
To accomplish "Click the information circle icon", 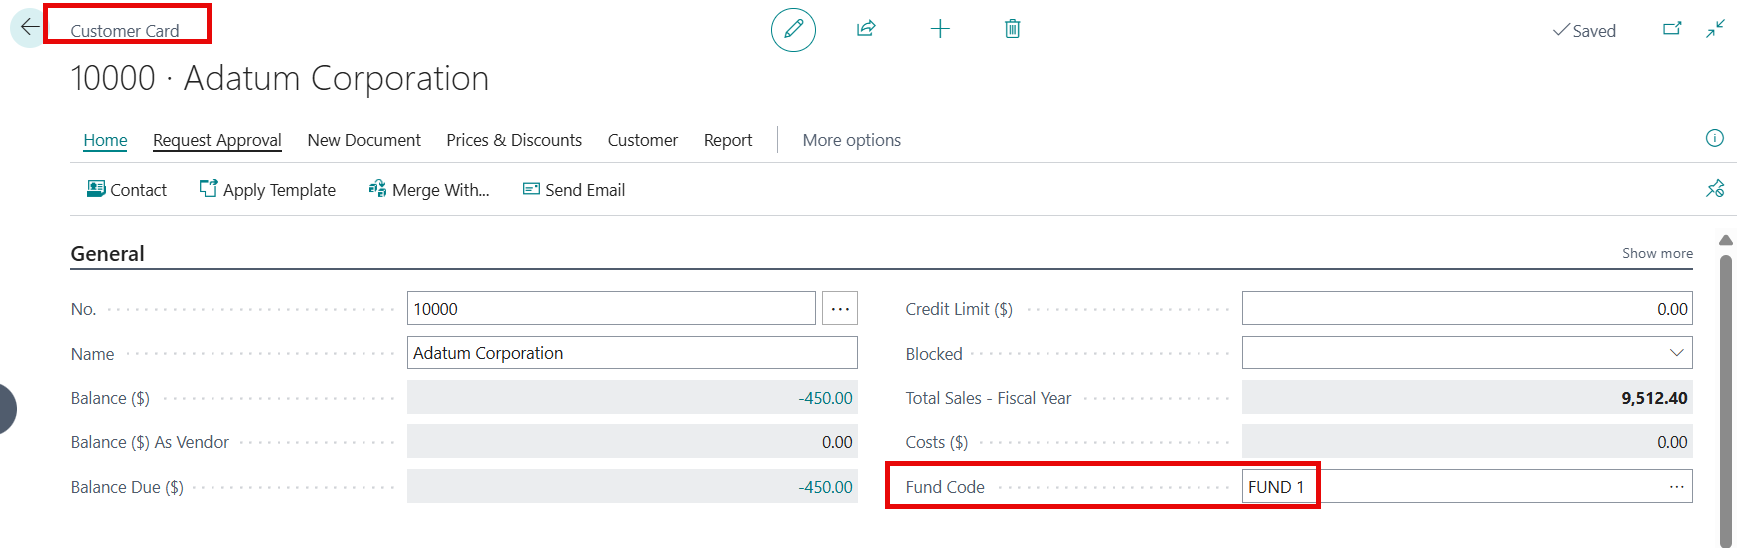I will coord(1714,138).
